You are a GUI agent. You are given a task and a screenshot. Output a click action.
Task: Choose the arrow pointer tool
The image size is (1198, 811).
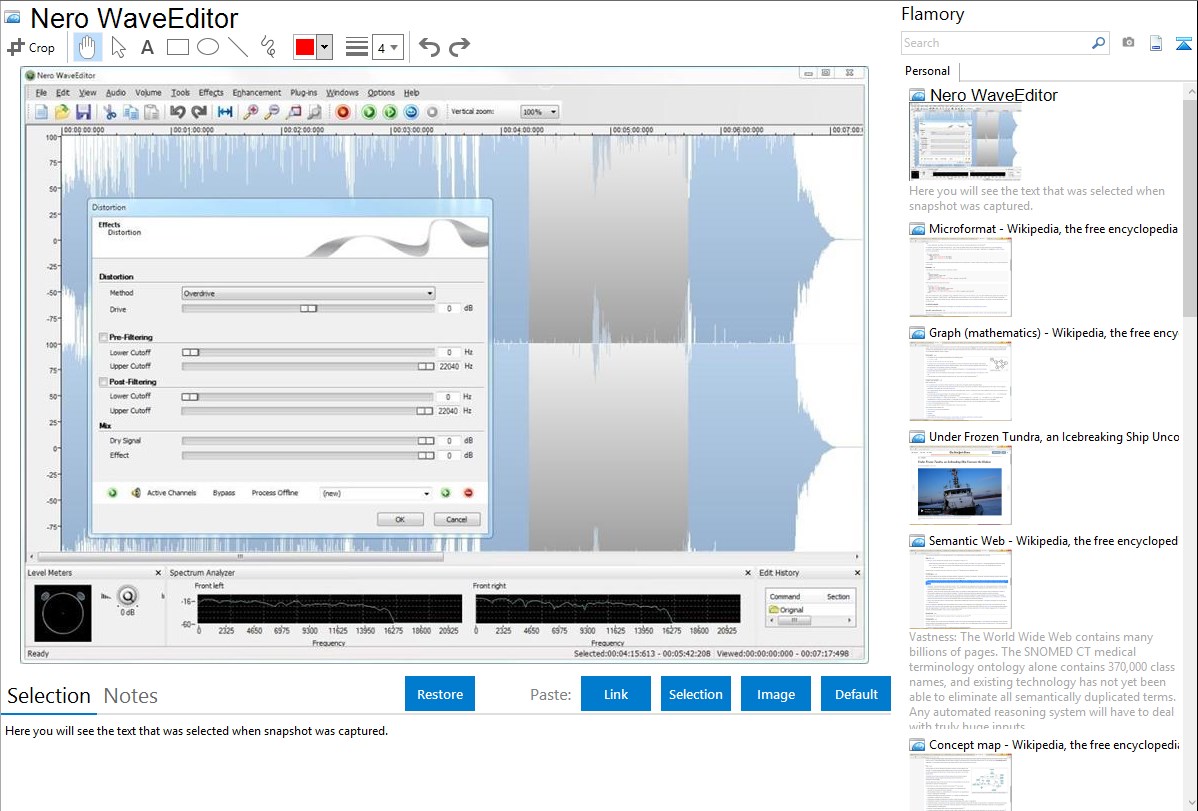tap(118, 47)
